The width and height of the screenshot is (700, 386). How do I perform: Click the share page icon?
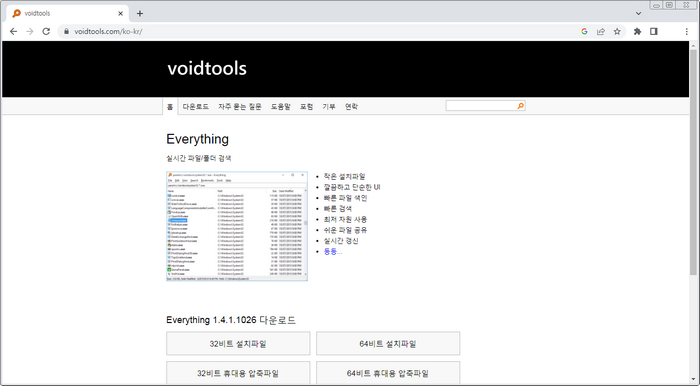point(601,31)
